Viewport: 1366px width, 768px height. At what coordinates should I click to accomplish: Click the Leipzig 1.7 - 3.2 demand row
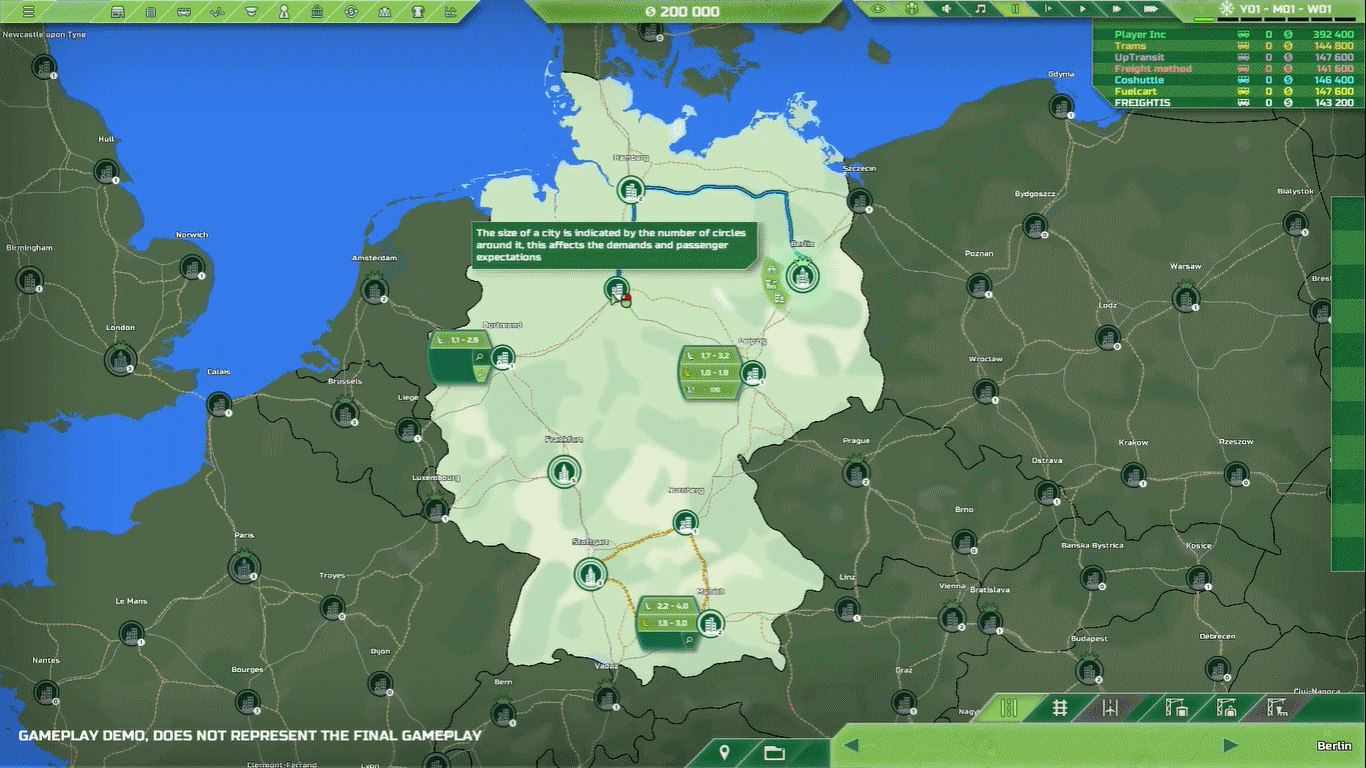(710, 356)
